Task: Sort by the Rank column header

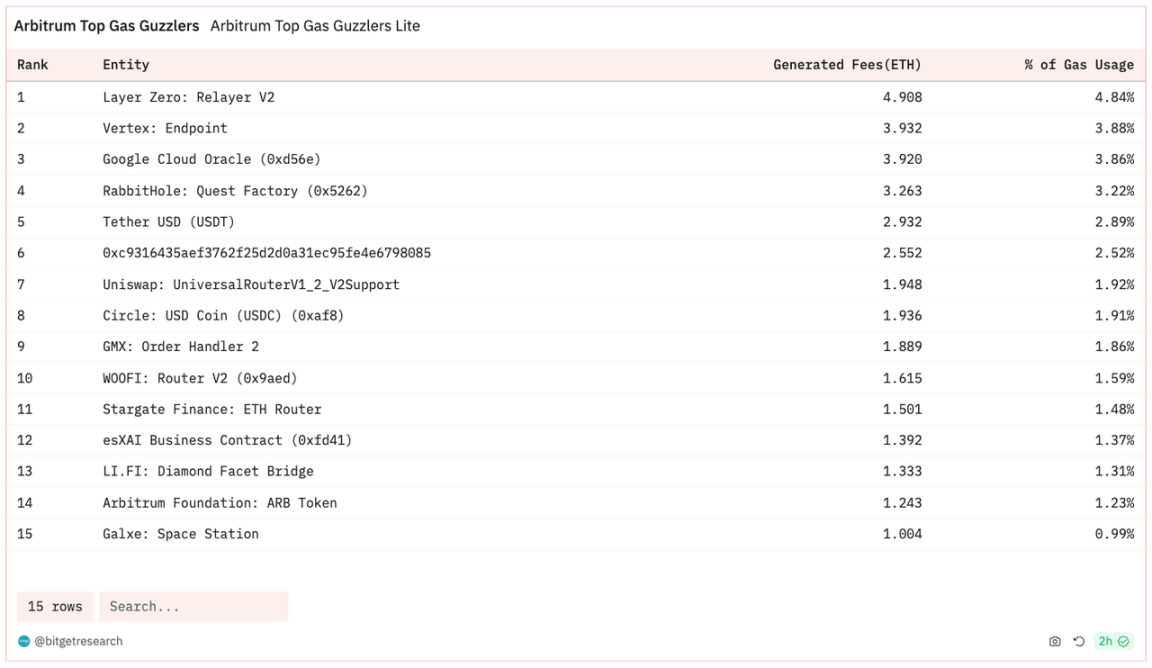Action: 33,65
